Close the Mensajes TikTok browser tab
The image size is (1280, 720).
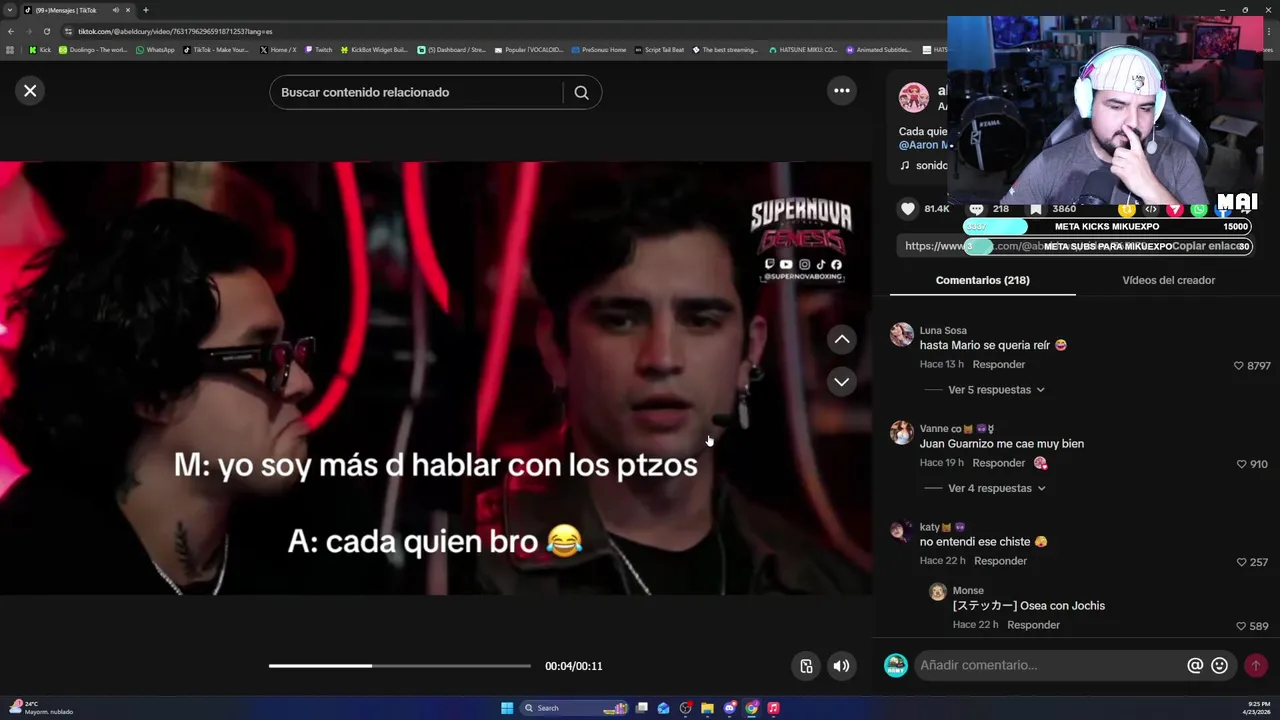click(127, 10)
